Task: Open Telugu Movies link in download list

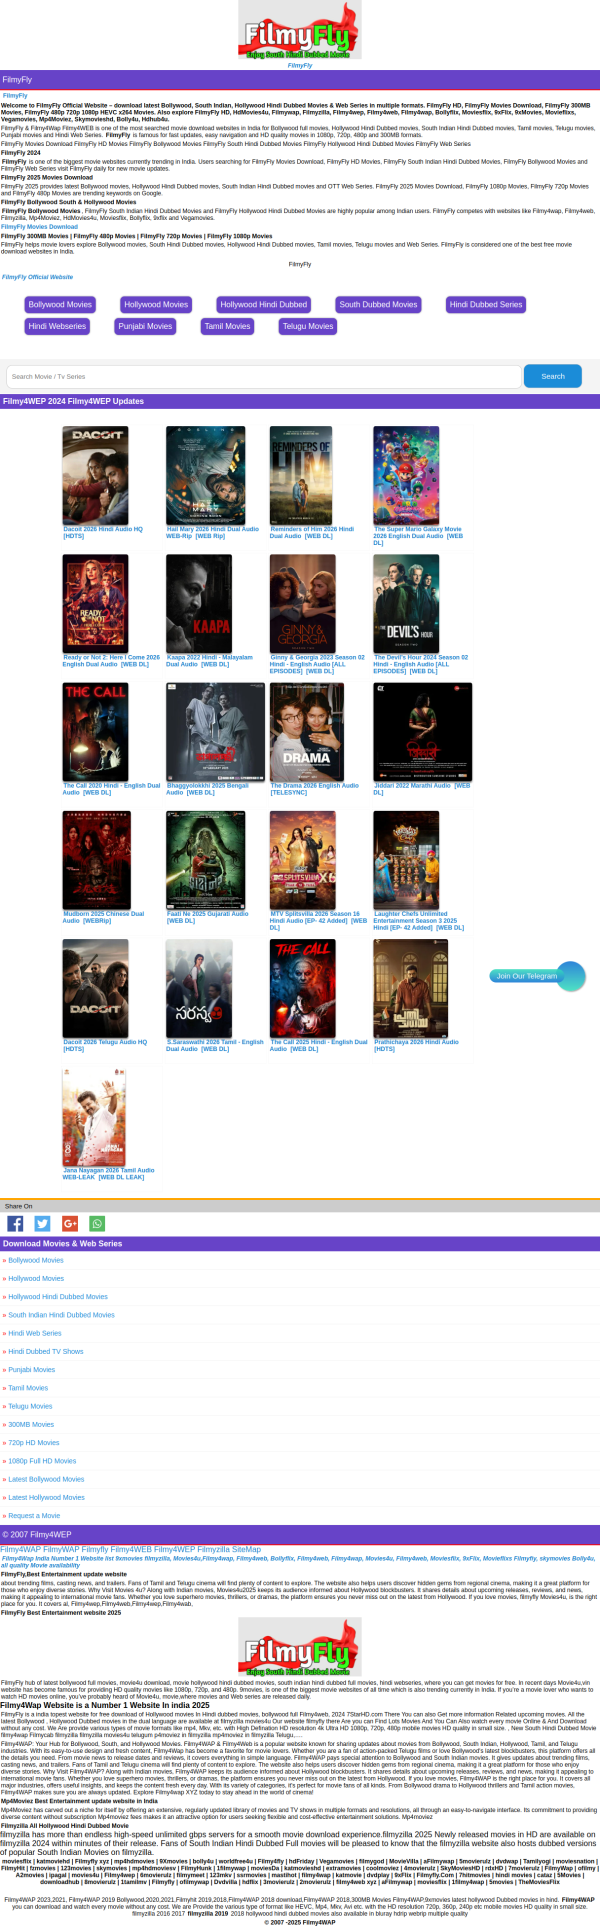Action: [x=30, y=1406]
